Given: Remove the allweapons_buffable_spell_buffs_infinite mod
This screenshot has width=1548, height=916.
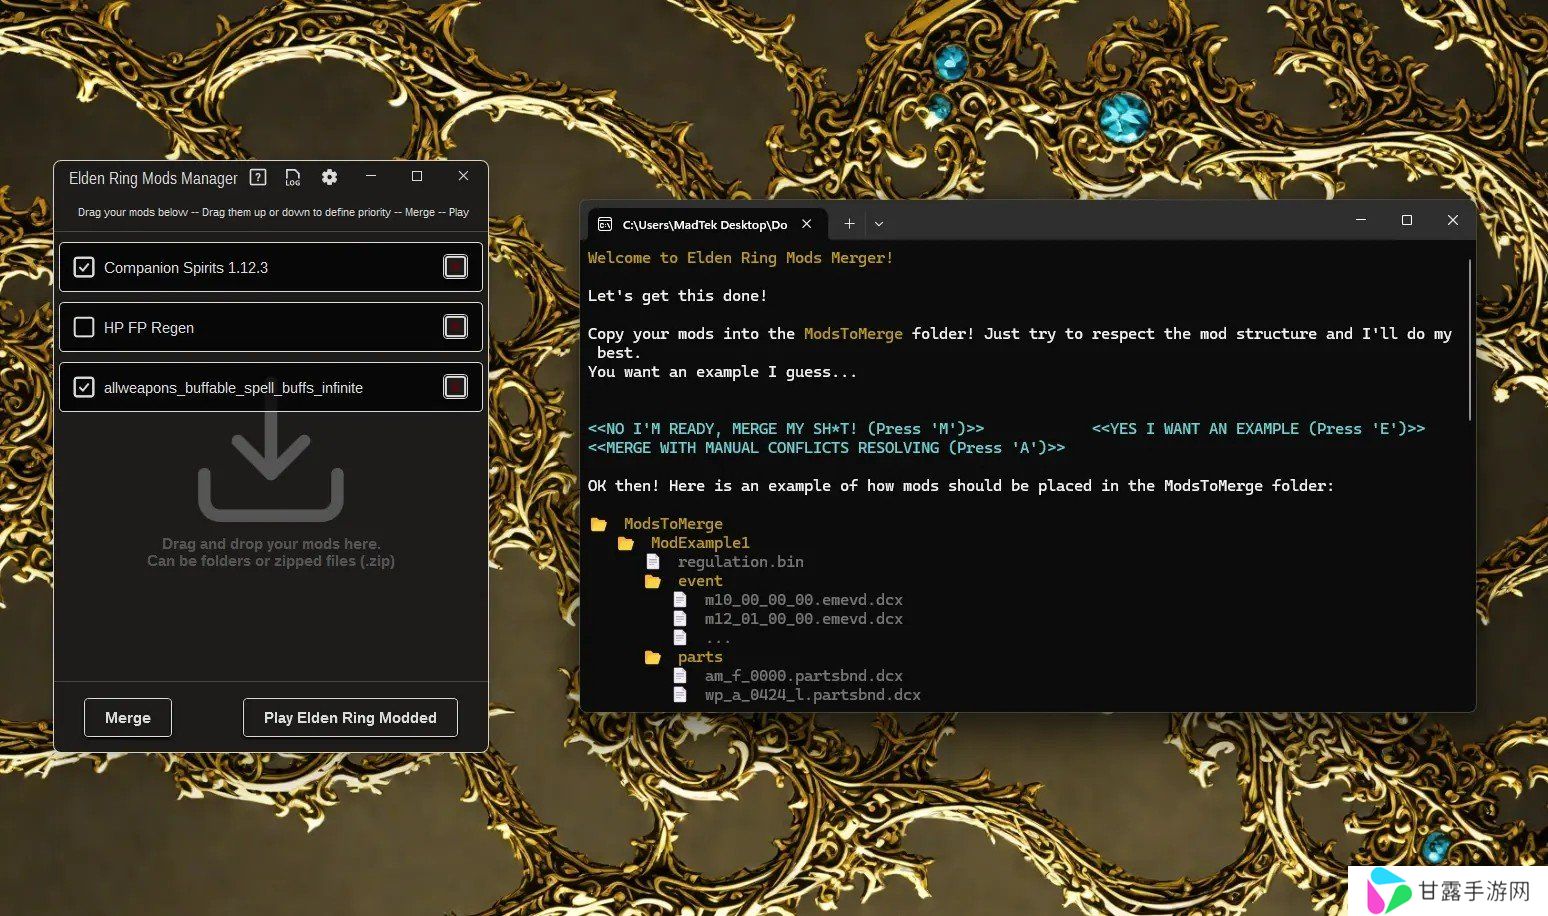Looking at the screenshot, I should [x=455, y=387].
